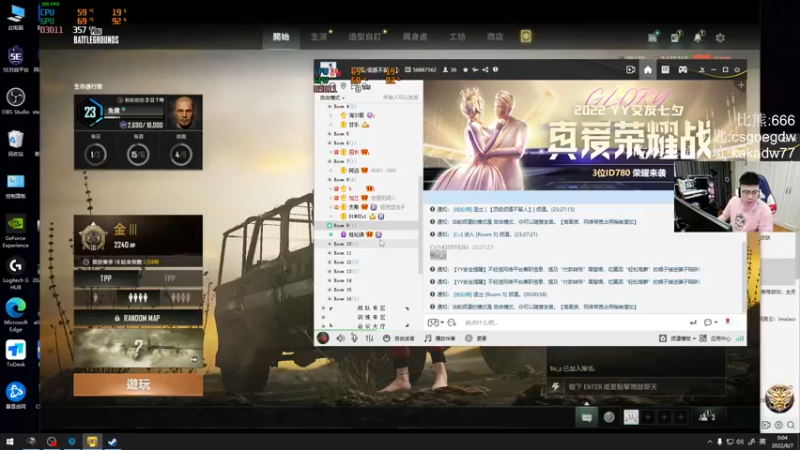The image size is (800, 450).
Task: Open the YY channel template menu
Action: pos(678,338)
